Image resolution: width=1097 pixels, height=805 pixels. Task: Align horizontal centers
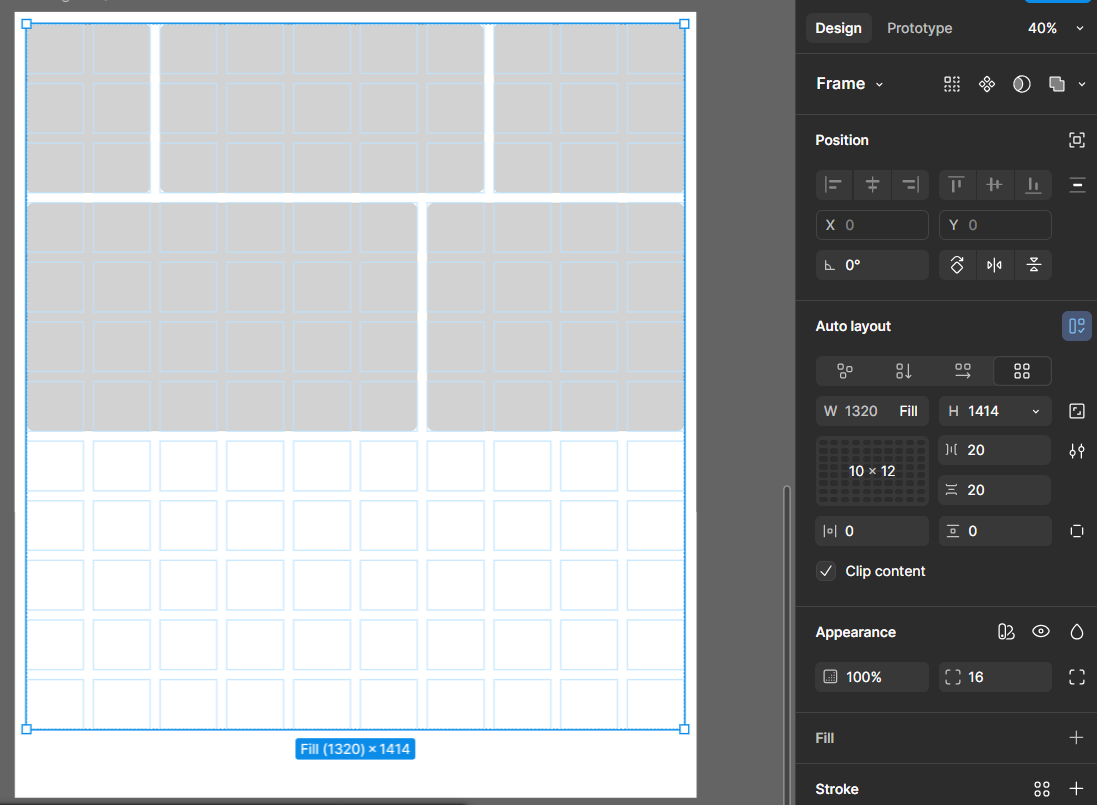(x=872, y=185)
